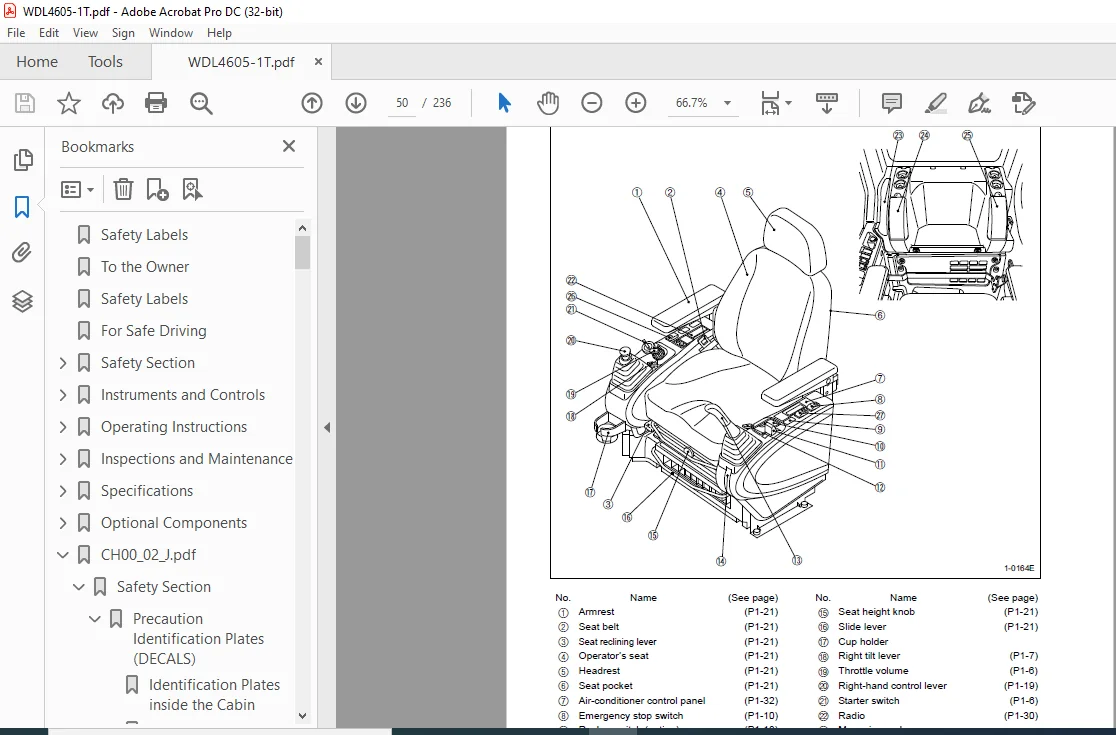1116x735 pixels.
Task: Expand Operating Instructions bookmark
Action: point(63,427)
